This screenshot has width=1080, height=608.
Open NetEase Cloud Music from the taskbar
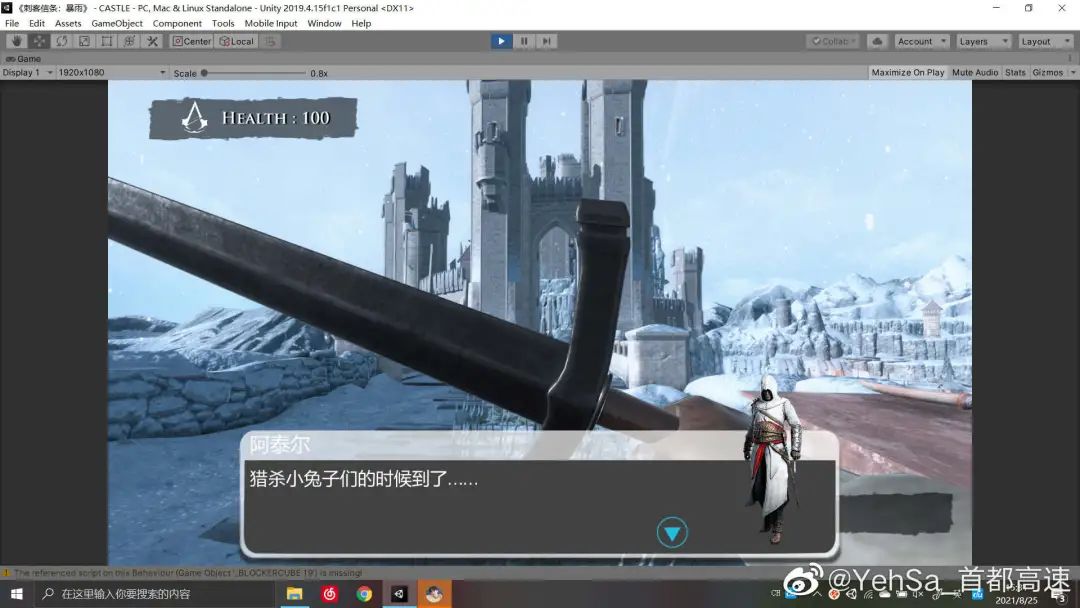click(329, 594)
